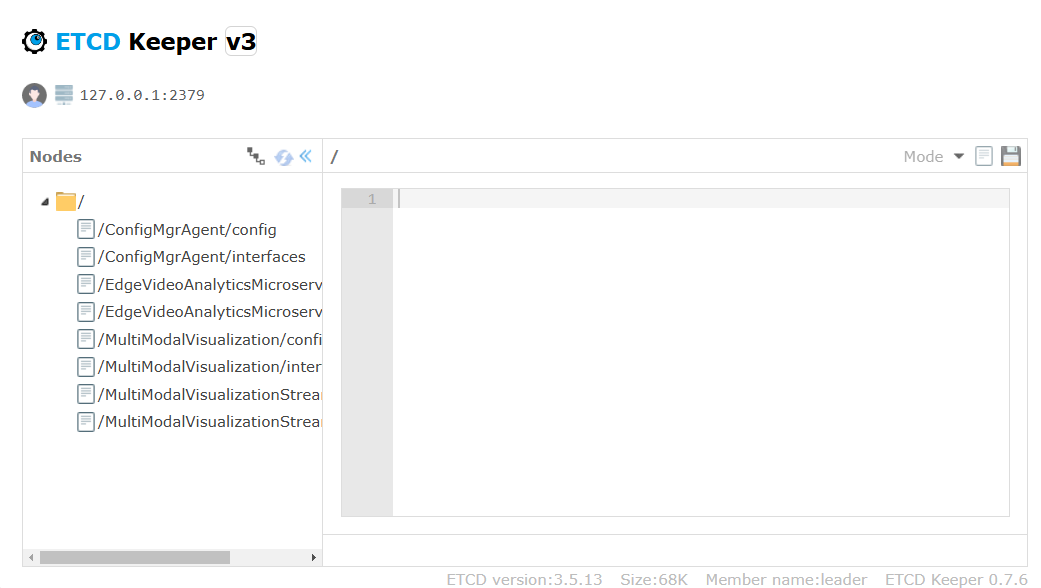Click the line number 1 gutter
Screen dimensions: 1041x588
[367, 198]
